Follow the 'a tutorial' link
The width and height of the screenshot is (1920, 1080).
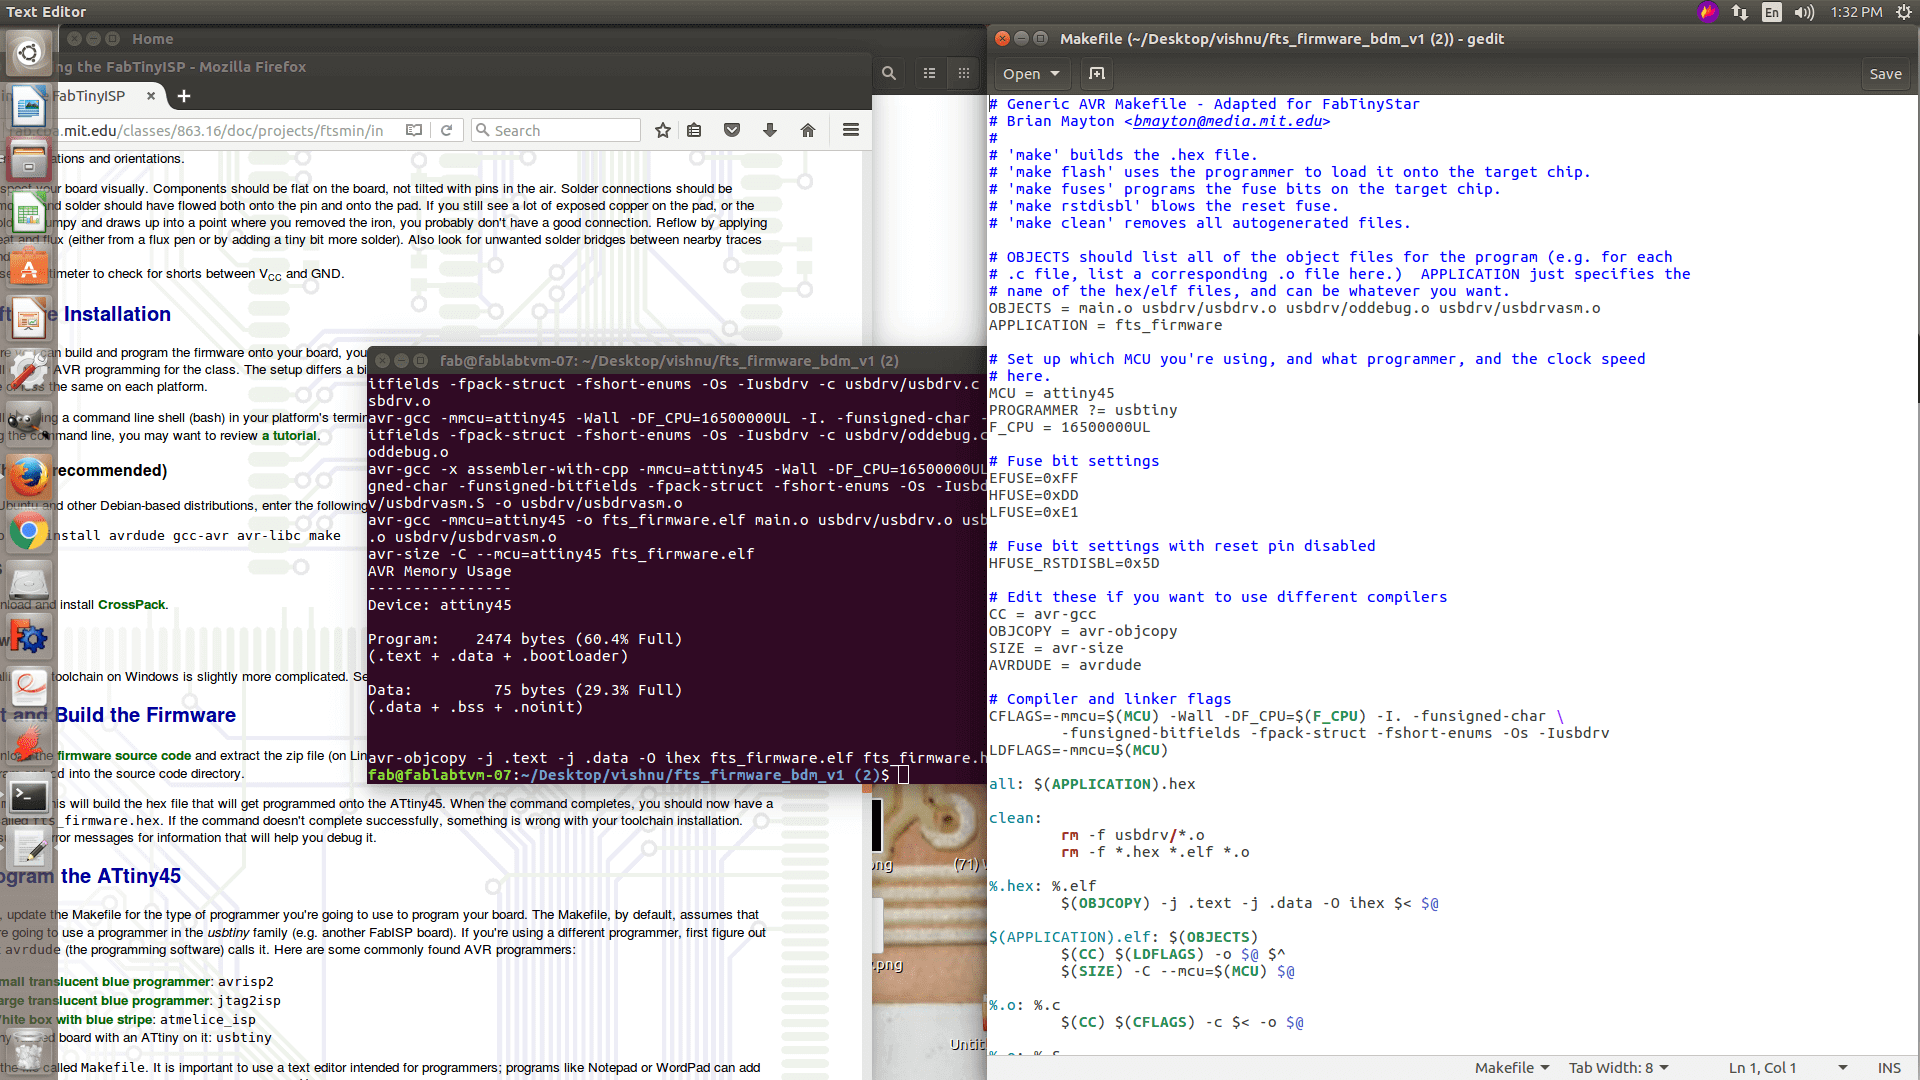coord(289,436)
